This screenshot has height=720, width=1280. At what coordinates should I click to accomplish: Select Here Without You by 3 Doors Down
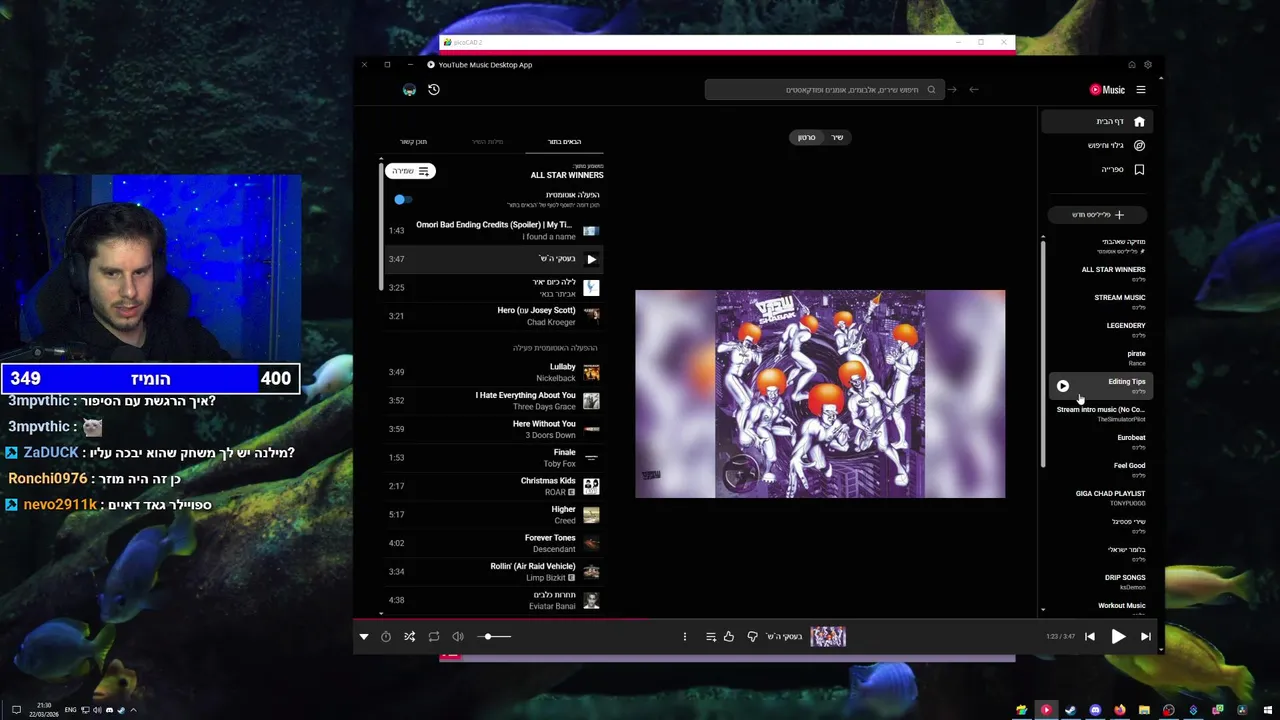494,429
